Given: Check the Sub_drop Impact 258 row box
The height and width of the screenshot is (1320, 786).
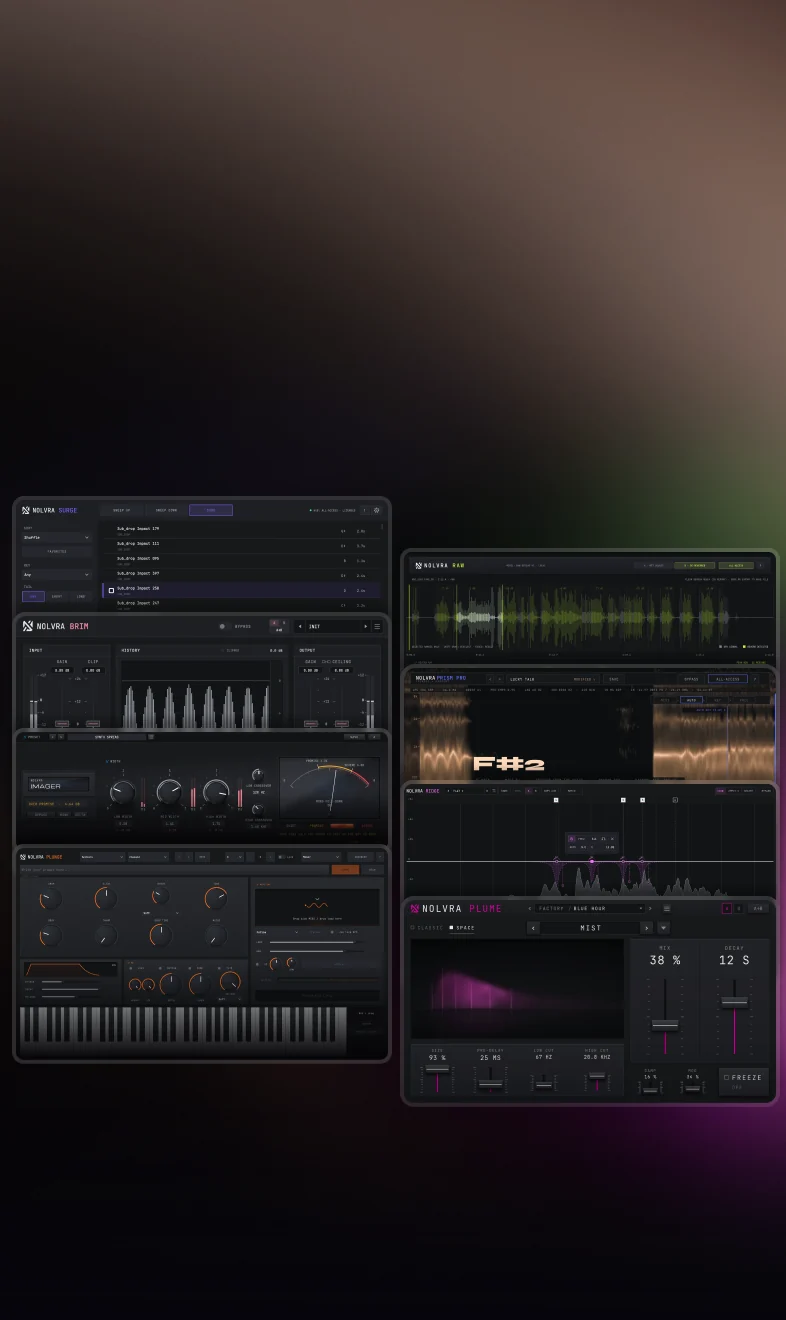Looking at the screenshot, I should pos(111,590).
